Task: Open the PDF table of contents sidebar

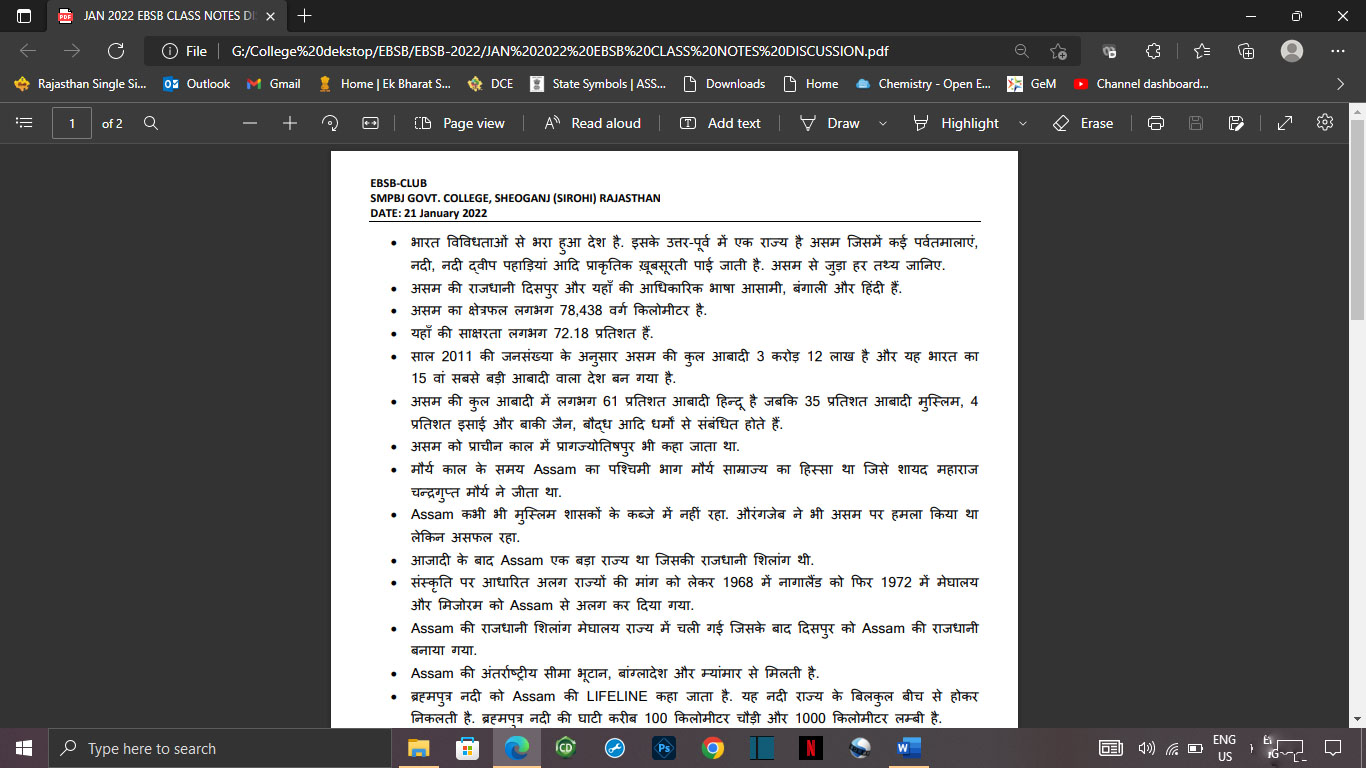Action: [25, 123]
